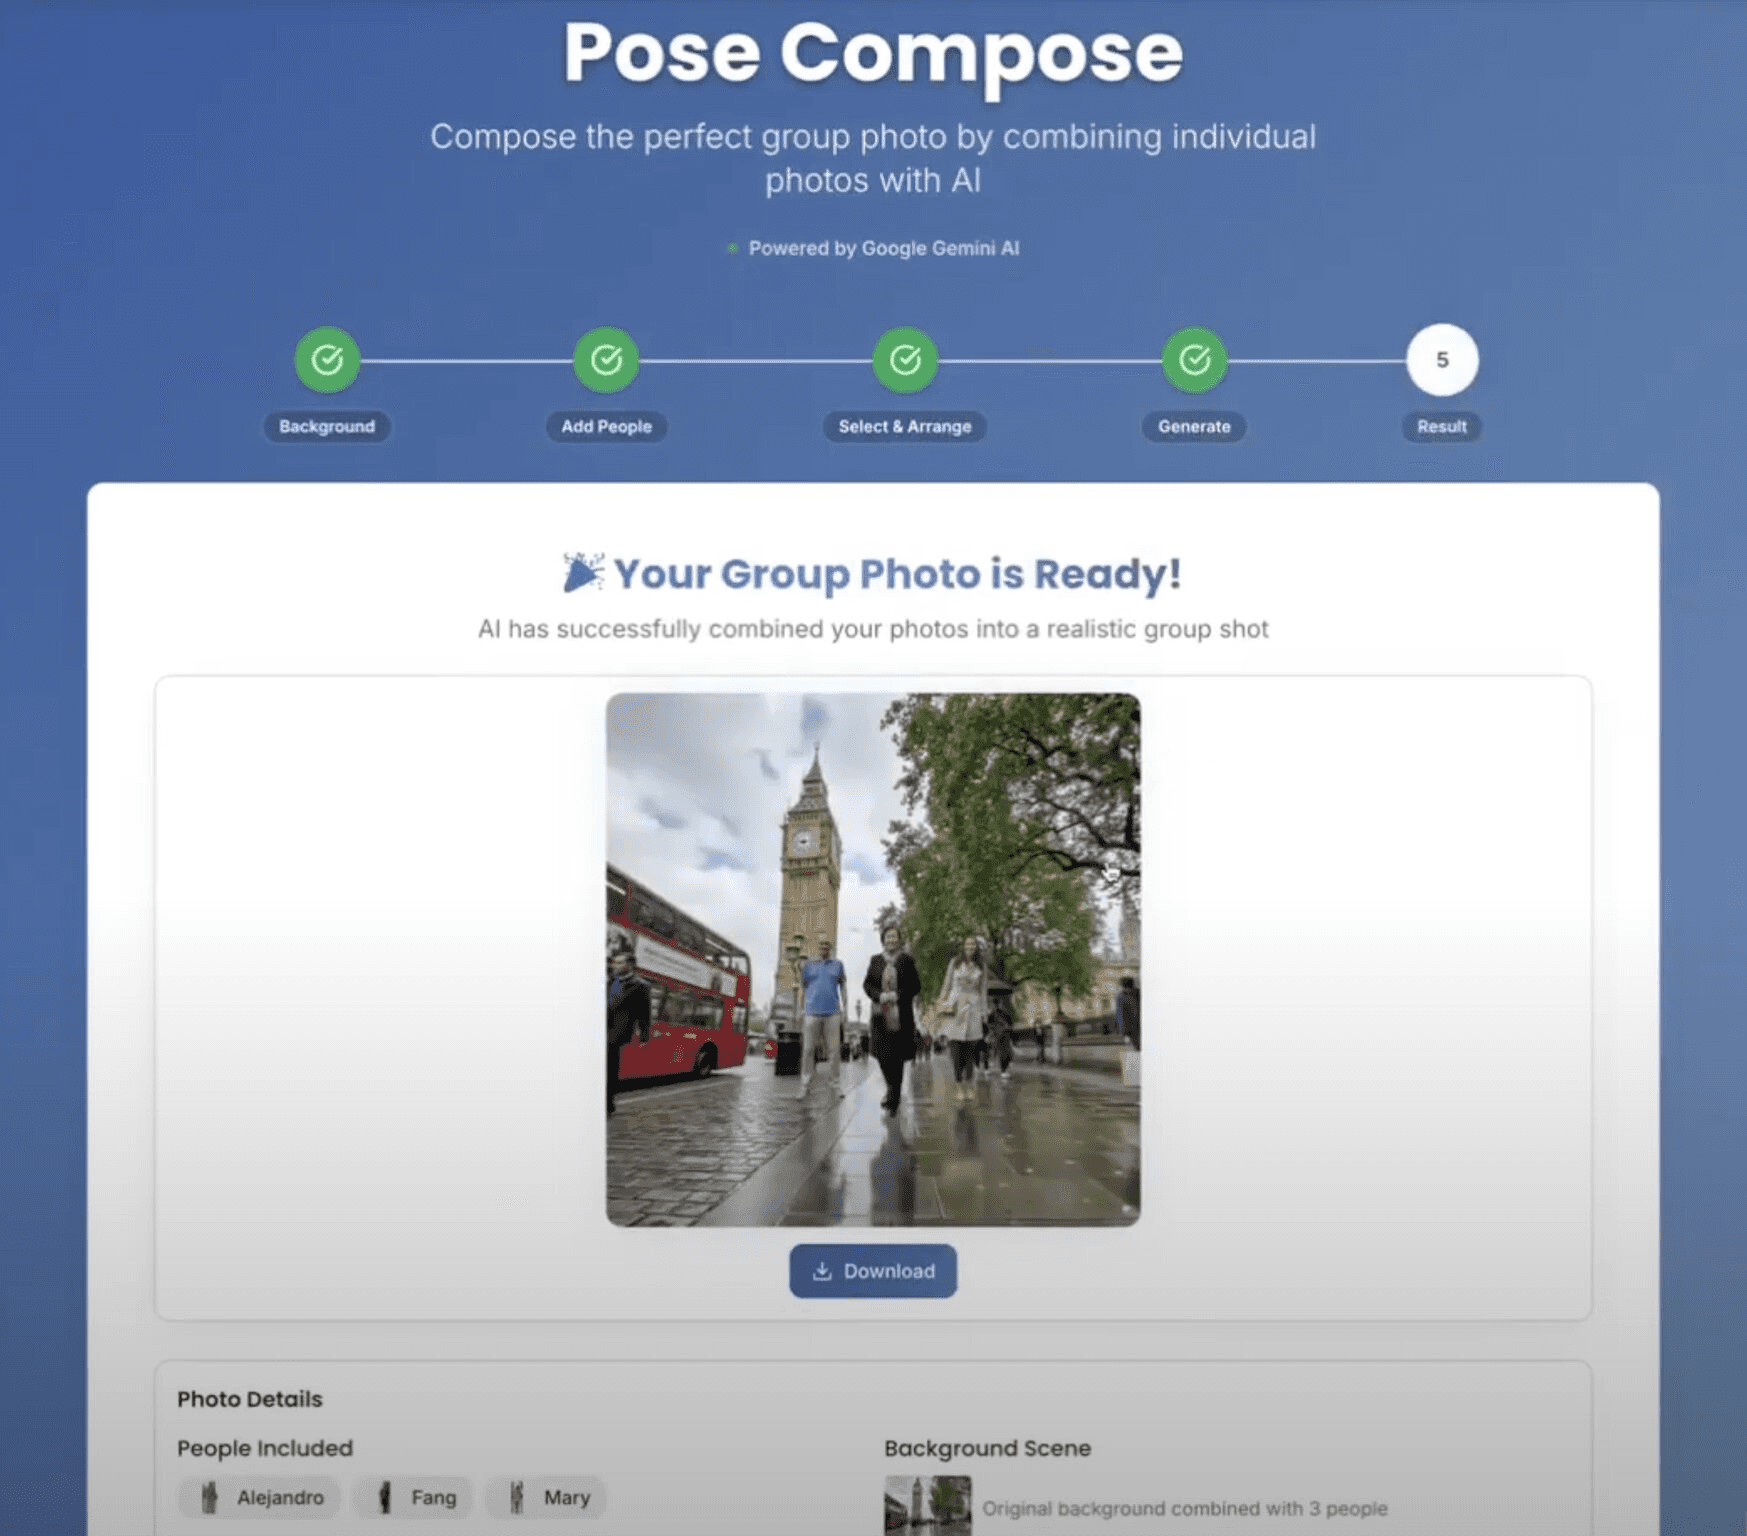Go to Select & Arrange label
The image size is (1747, 1536).
905,426
